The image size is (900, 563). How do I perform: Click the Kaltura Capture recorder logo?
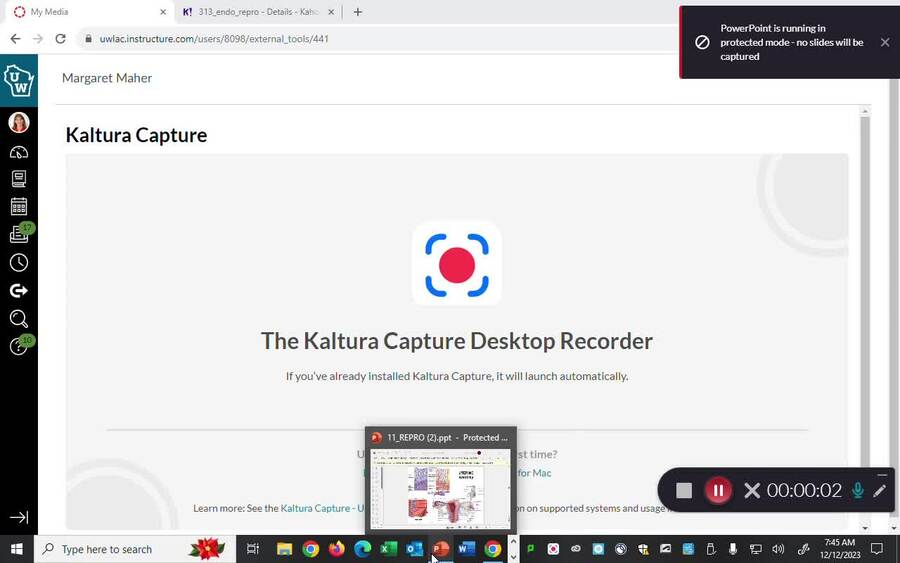tap(457, 265)
